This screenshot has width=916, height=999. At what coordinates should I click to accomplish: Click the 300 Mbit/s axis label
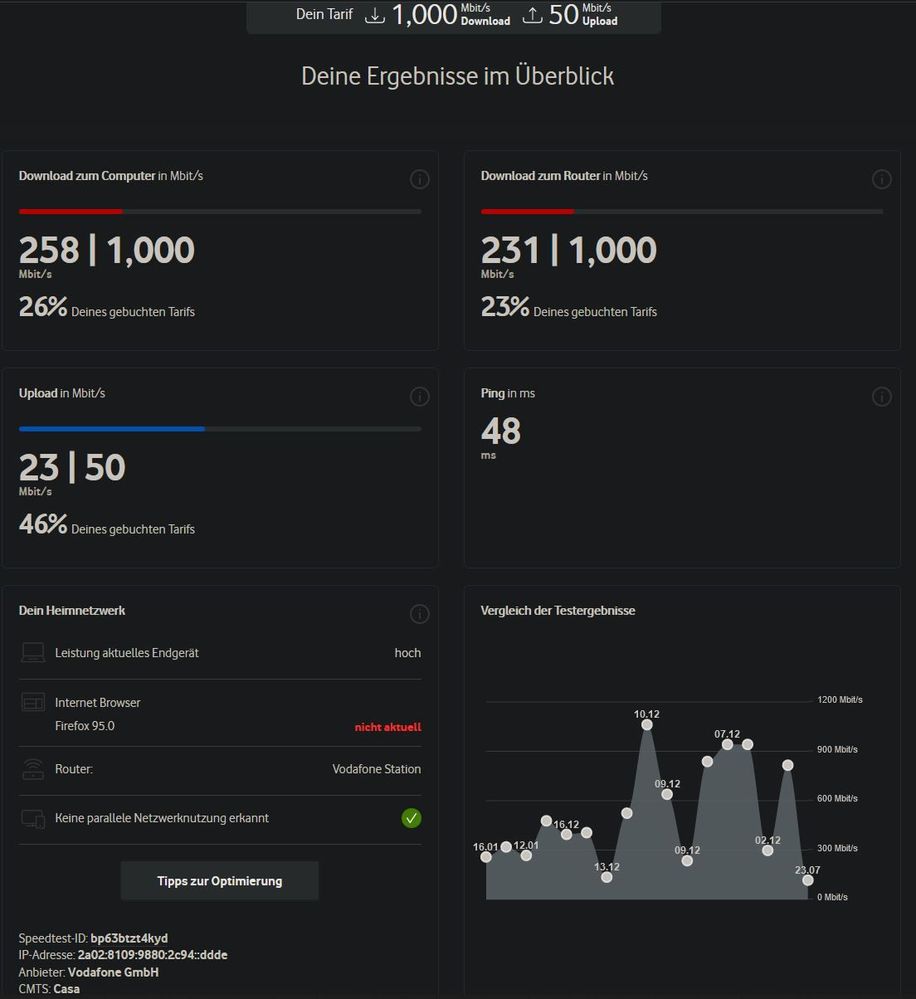tap(837, 848)
